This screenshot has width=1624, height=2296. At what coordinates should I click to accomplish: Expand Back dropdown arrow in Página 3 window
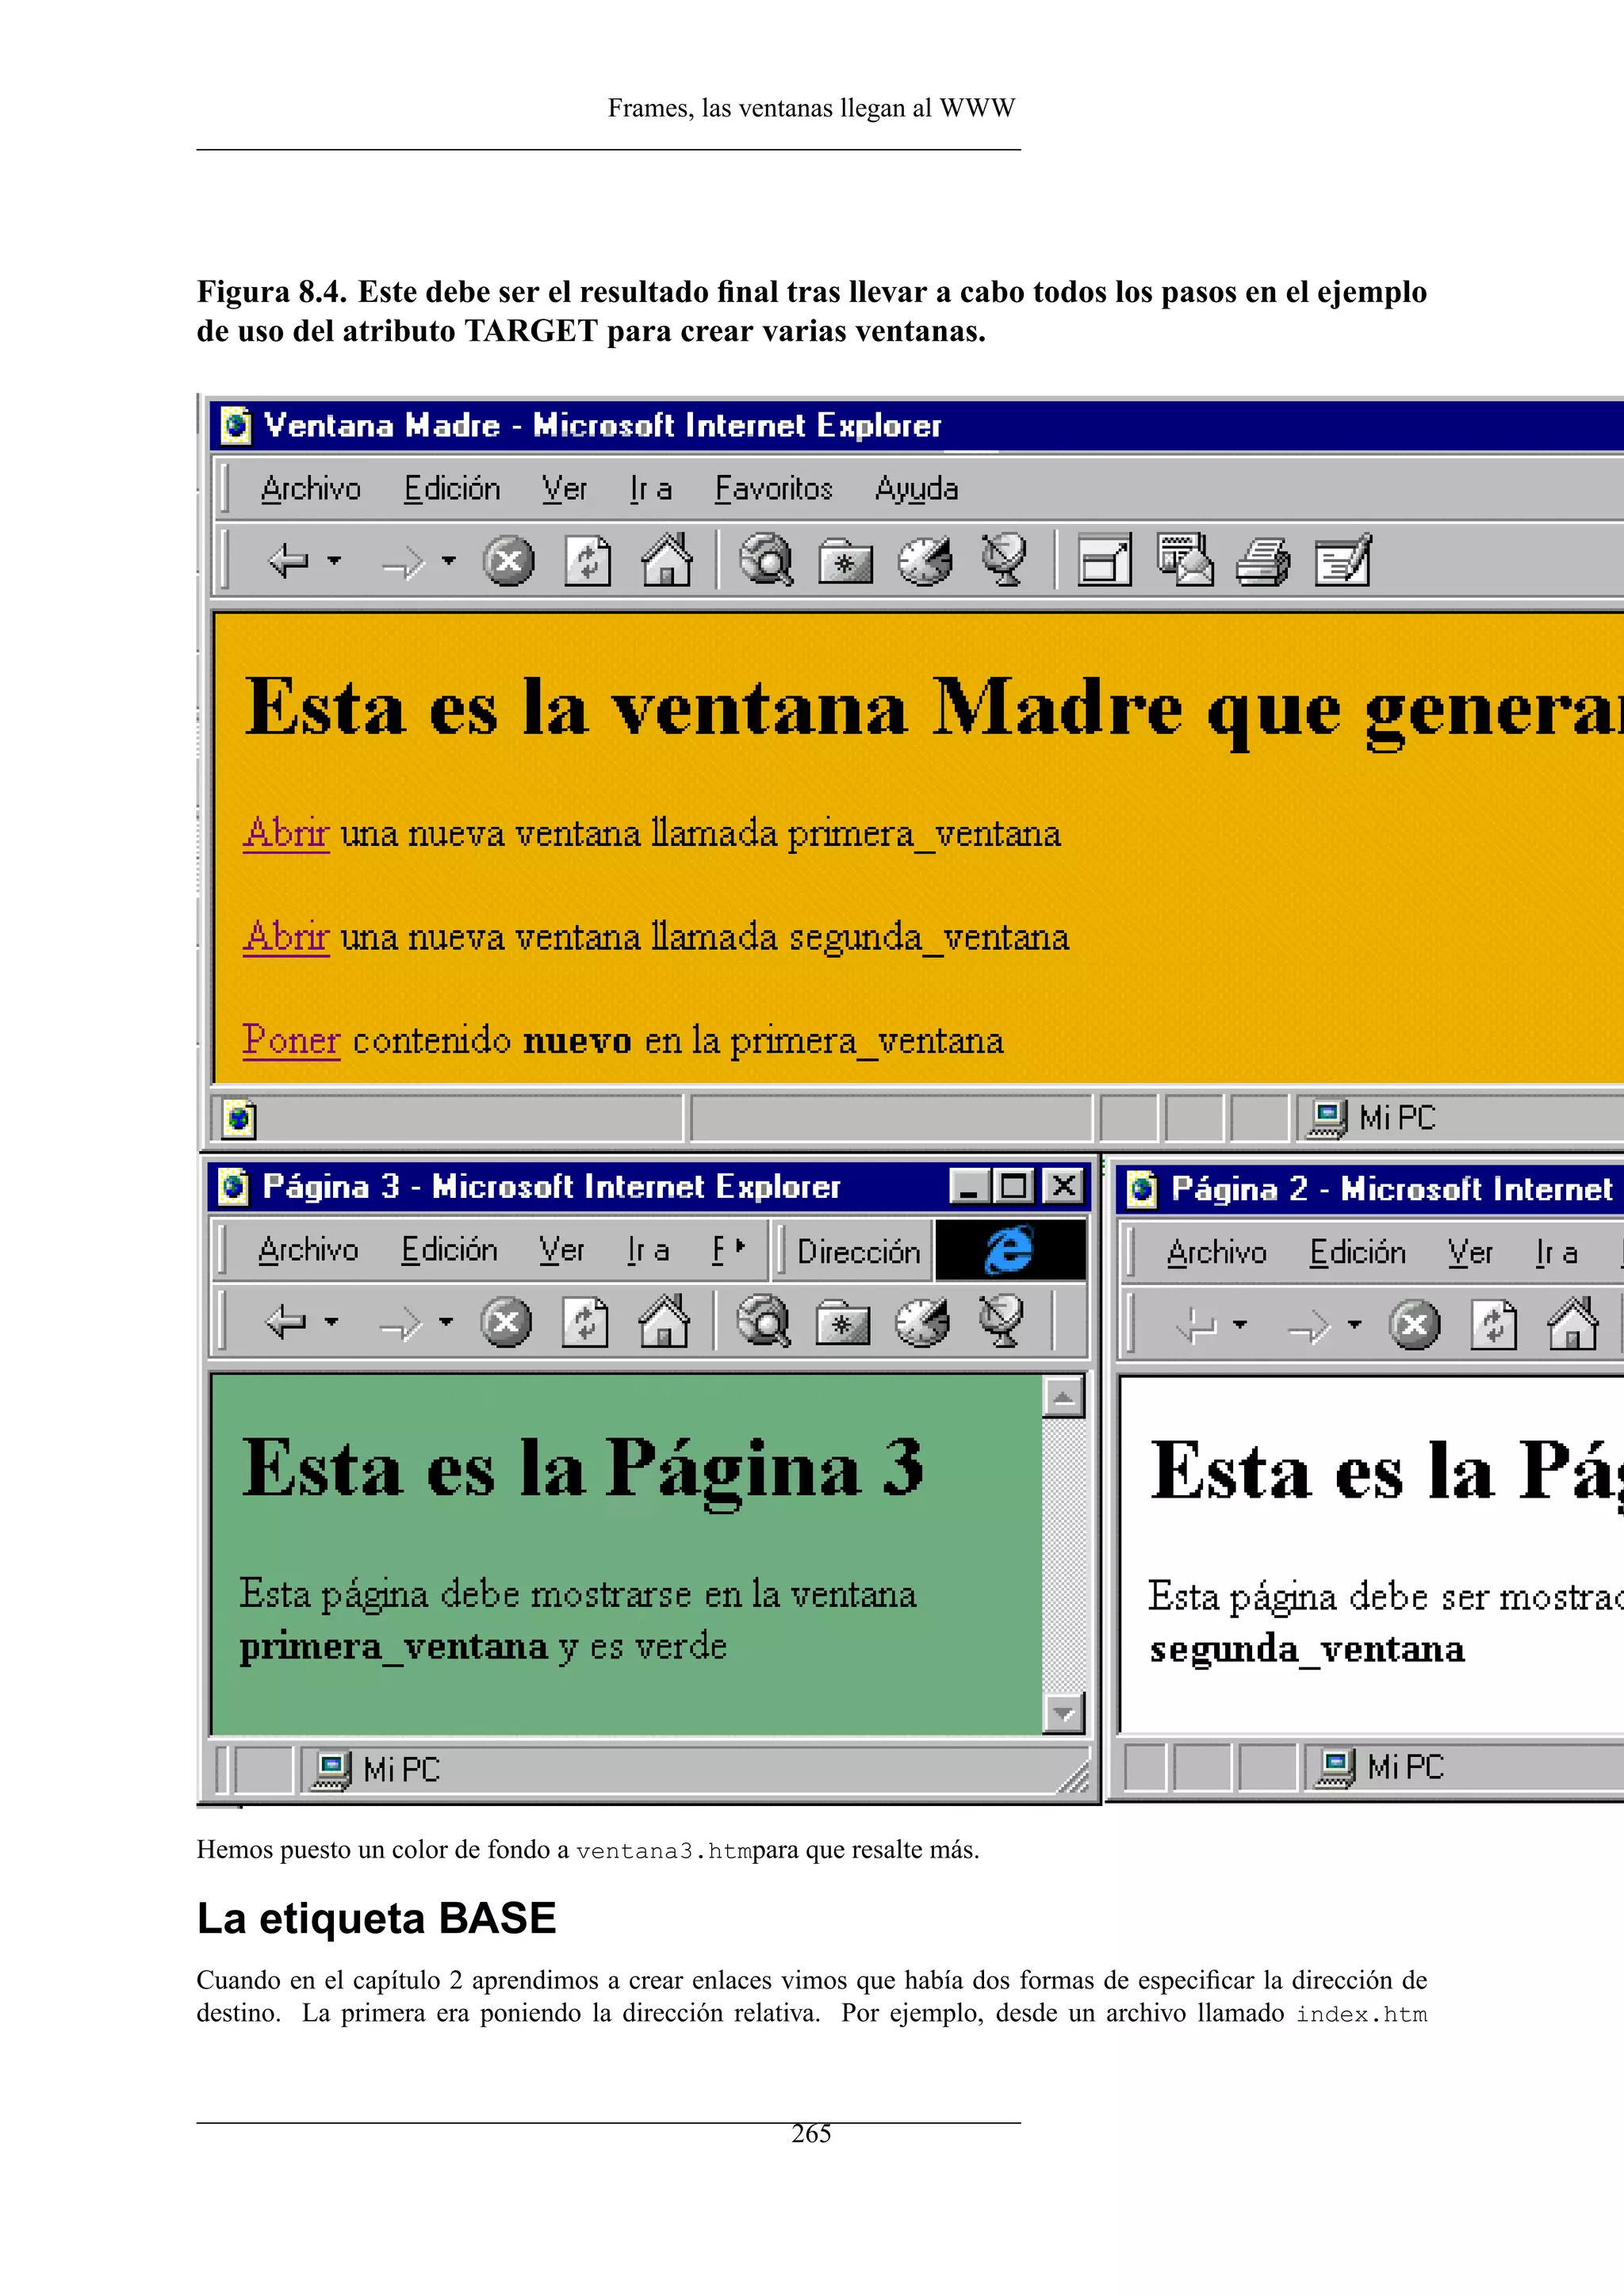tap(332, 1322)
